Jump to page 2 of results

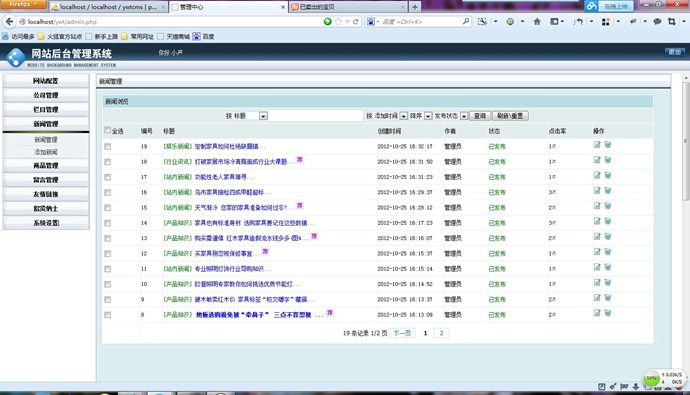click(441, 333)
